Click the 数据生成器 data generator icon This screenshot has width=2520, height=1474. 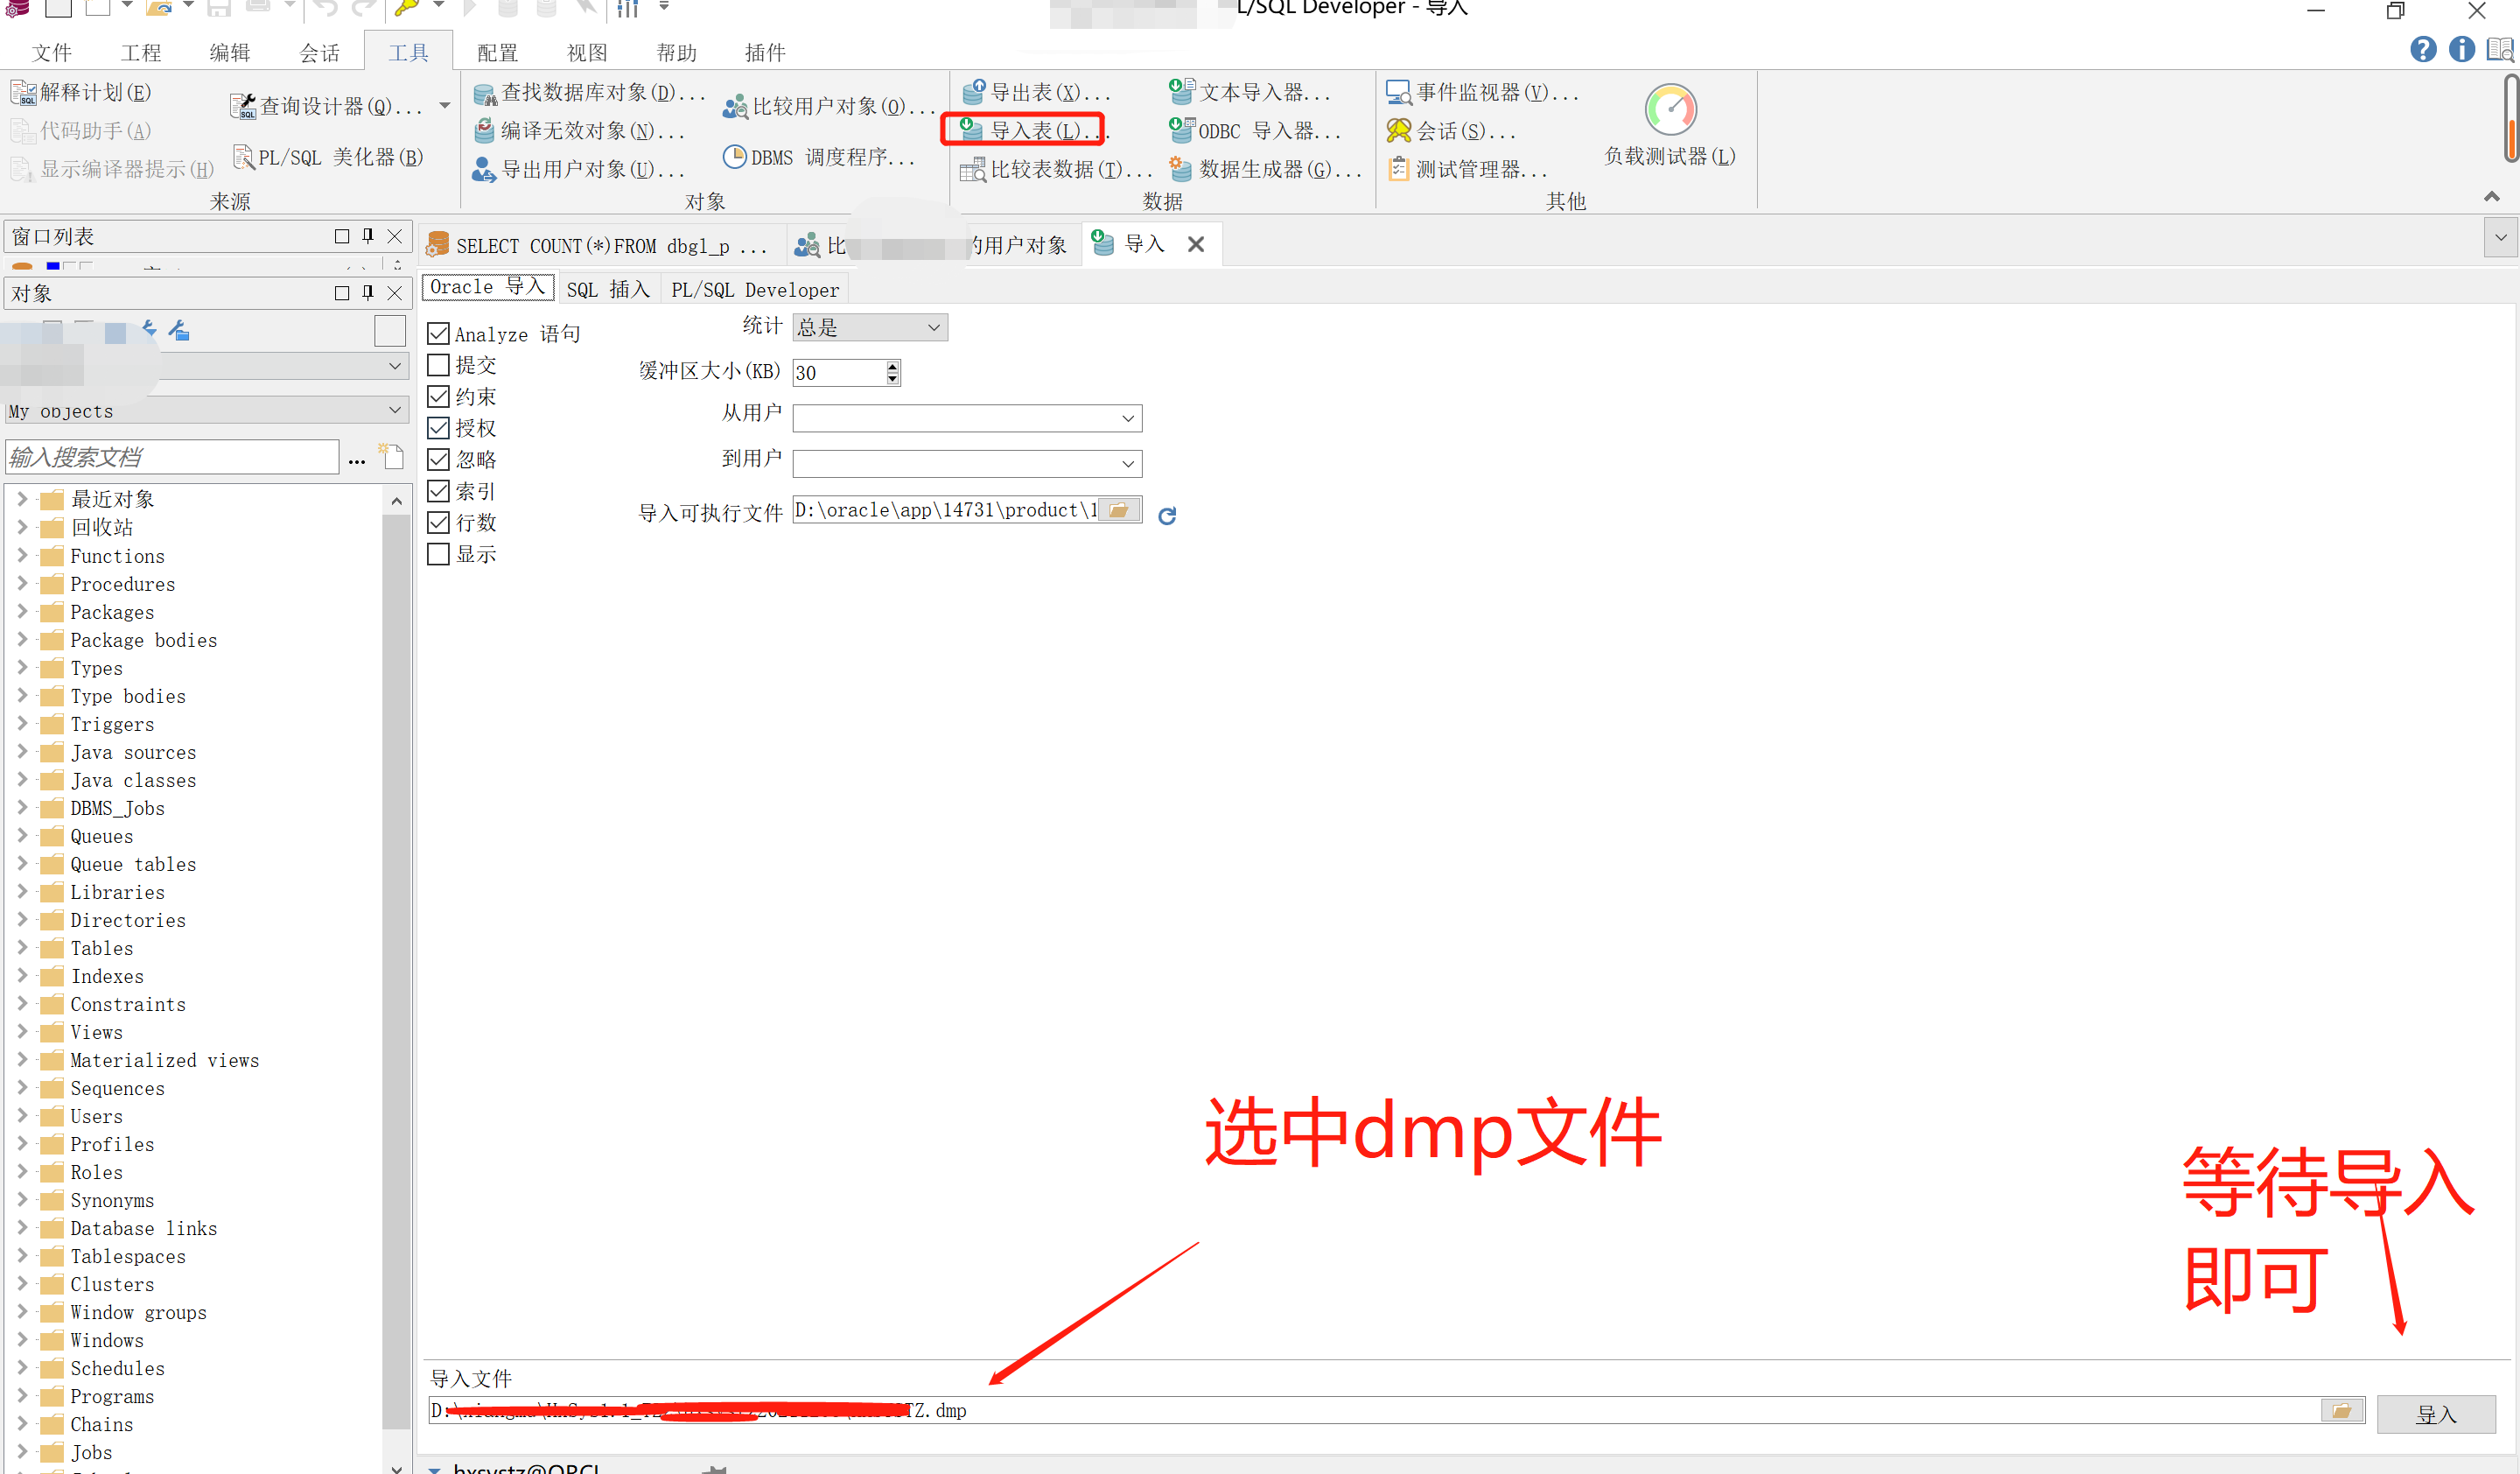coord(1181,169)
